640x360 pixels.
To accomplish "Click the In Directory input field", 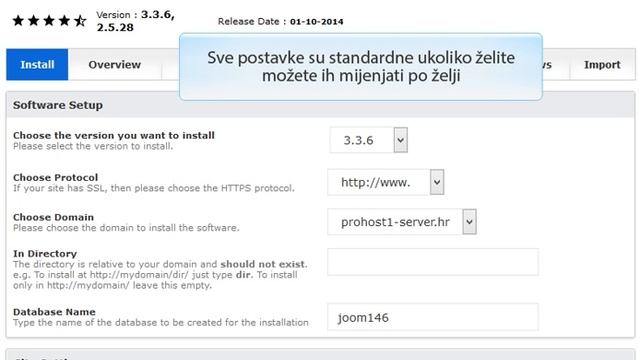I will coord(433,262).
